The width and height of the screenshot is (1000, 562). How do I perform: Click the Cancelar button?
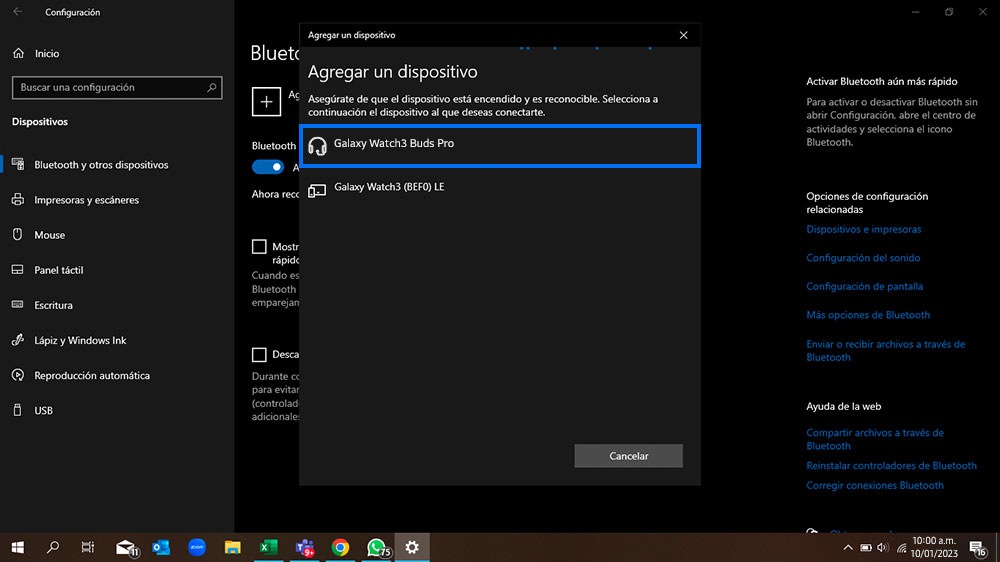click(x=628, y=456)
